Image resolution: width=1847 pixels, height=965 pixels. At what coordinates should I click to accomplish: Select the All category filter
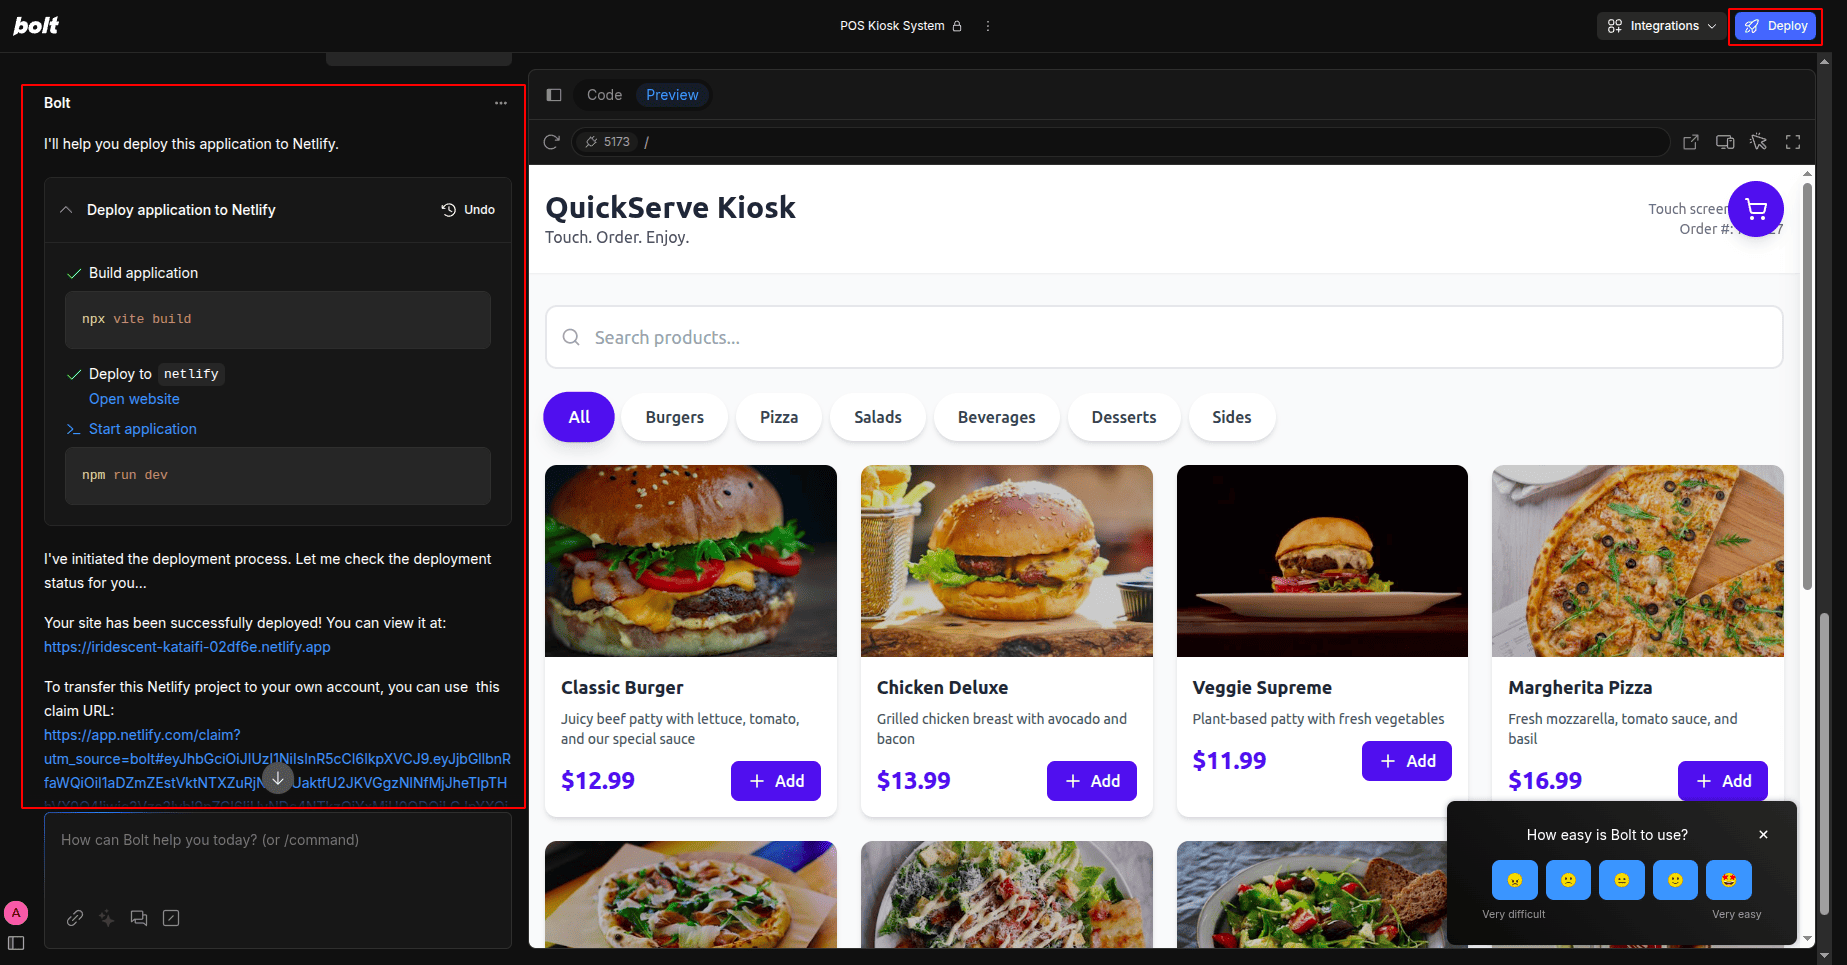[579, 417]
